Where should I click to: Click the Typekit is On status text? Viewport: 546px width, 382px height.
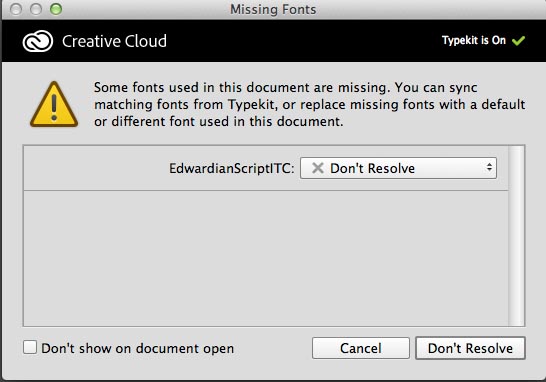[x=474, y=40]
